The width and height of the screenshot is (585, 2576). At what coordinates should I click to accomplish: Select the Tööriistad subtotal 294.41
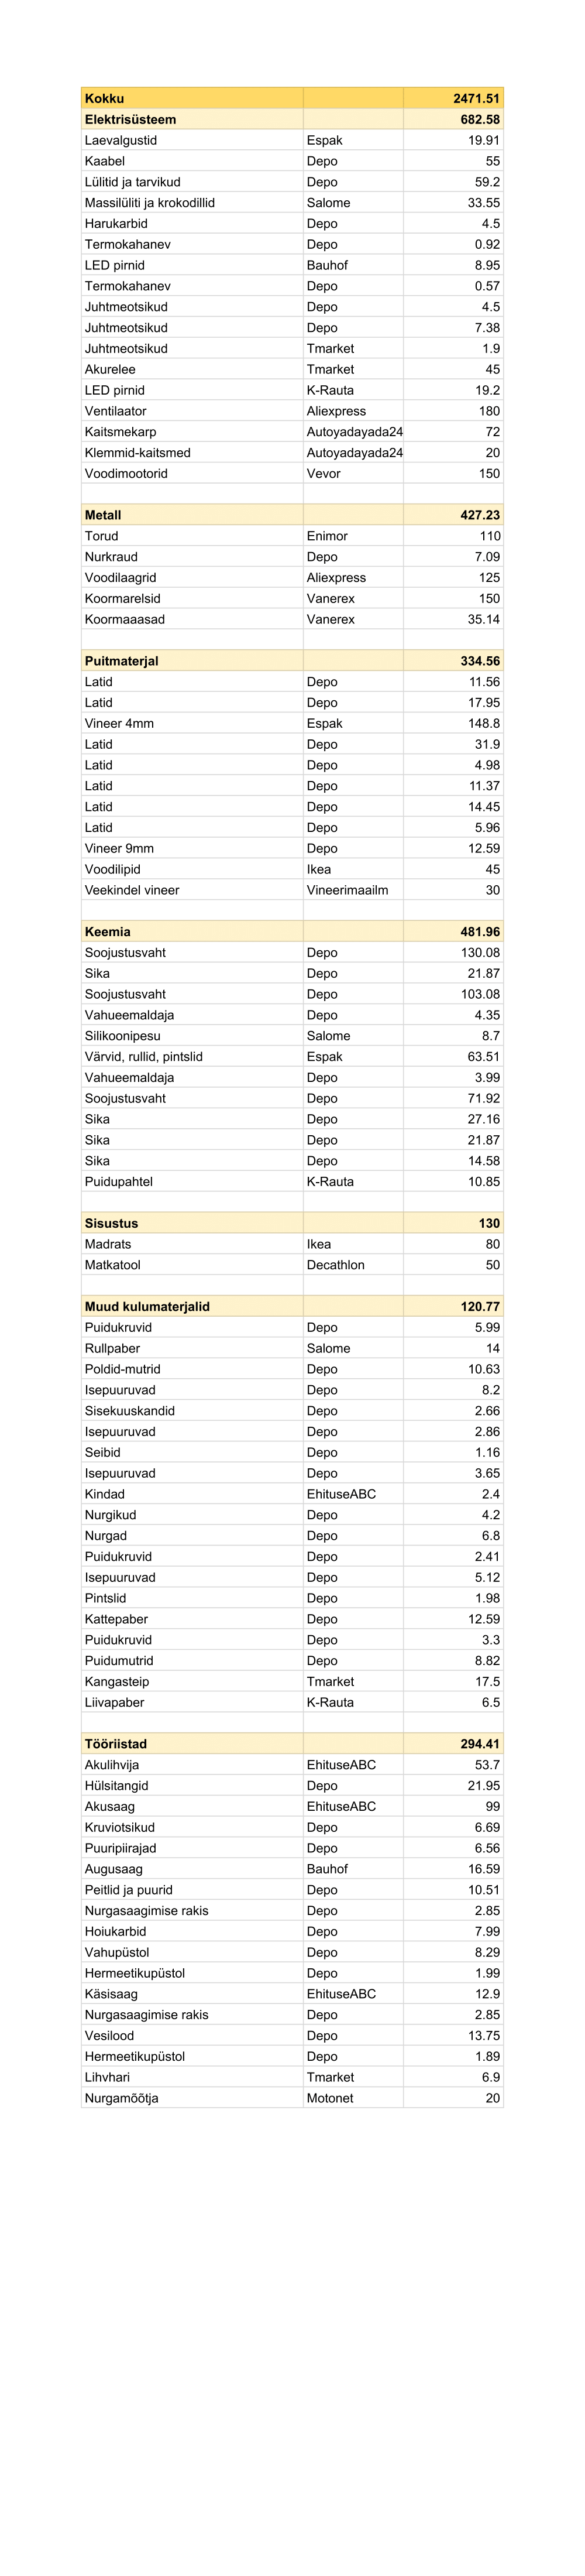[479, 1744]
